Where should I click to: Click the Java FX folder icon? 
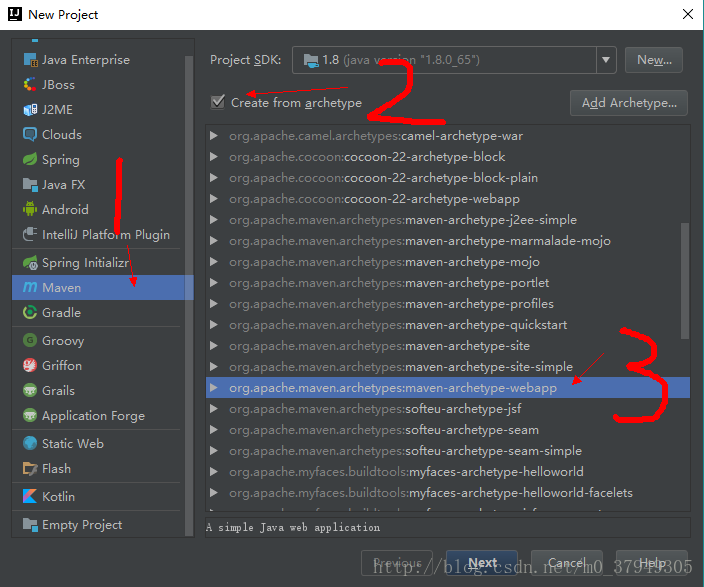point(30,185)
